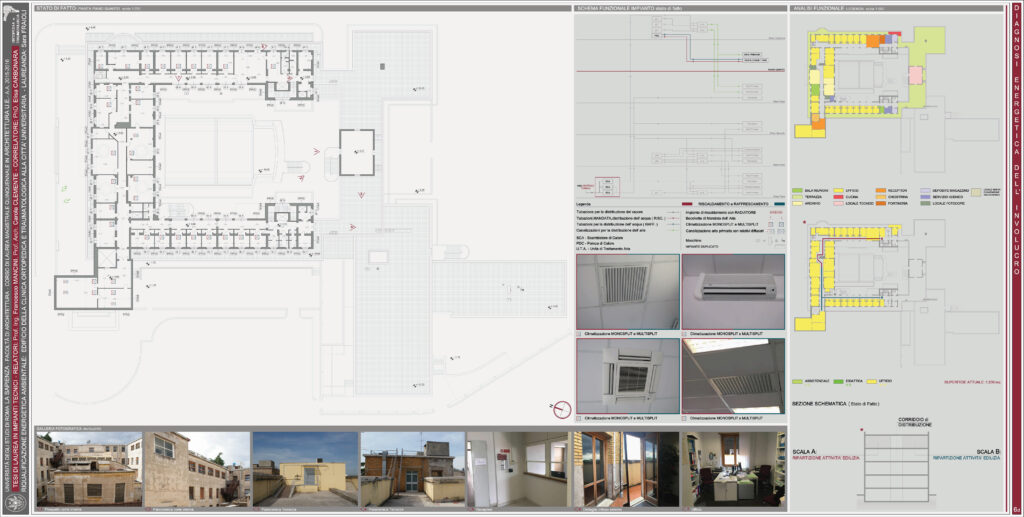
Task: Select the DIDATTICA green swatch
Action: tap(839, 381)
